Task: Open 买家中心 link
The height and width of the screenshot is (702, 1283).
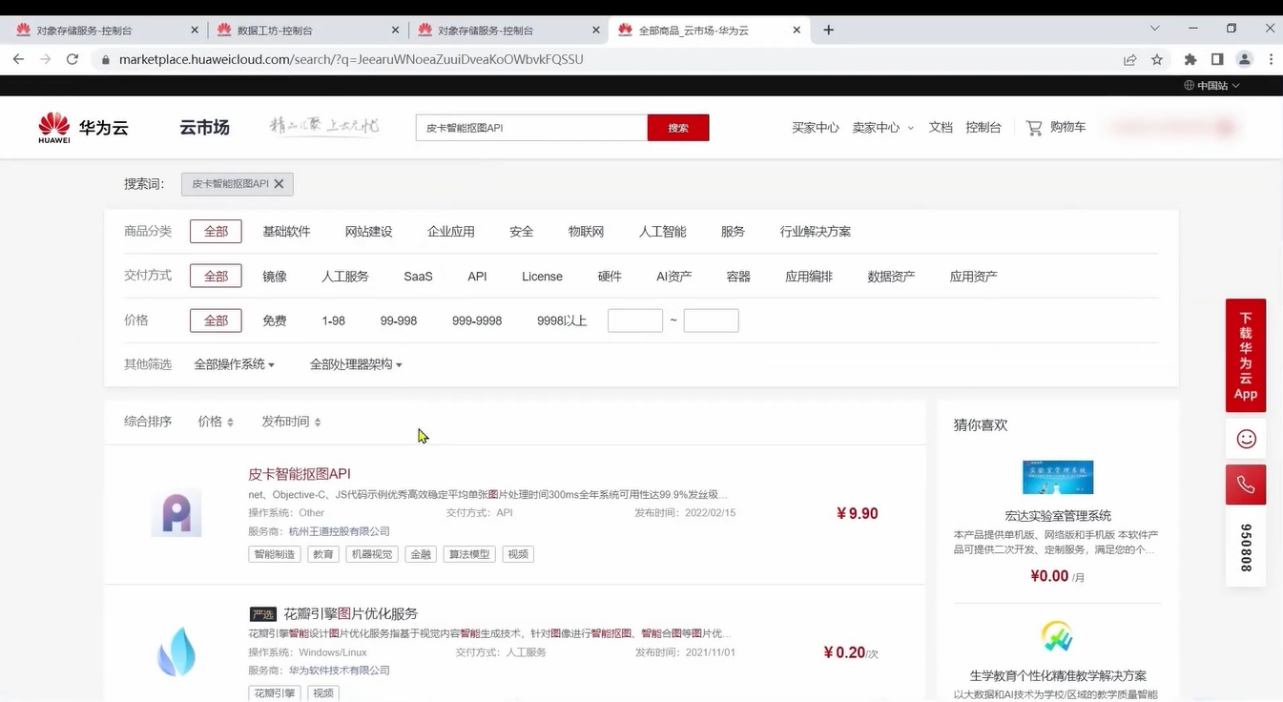Action: [815, 127]
